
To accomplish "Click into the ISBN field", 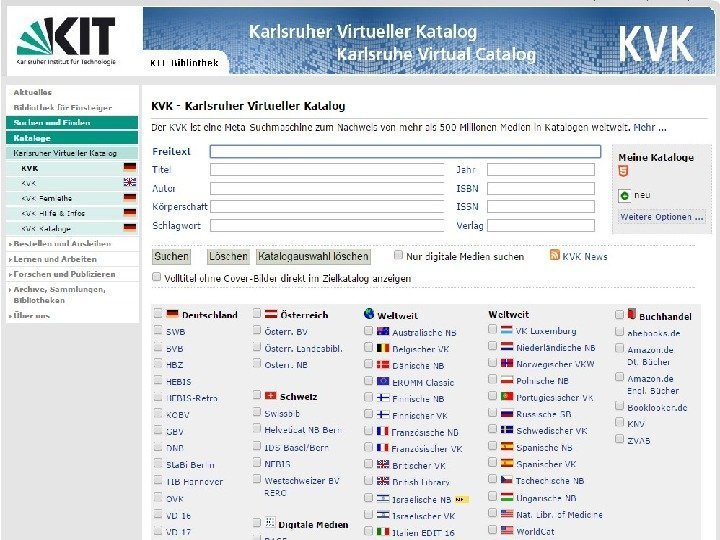I will point(541,188).
